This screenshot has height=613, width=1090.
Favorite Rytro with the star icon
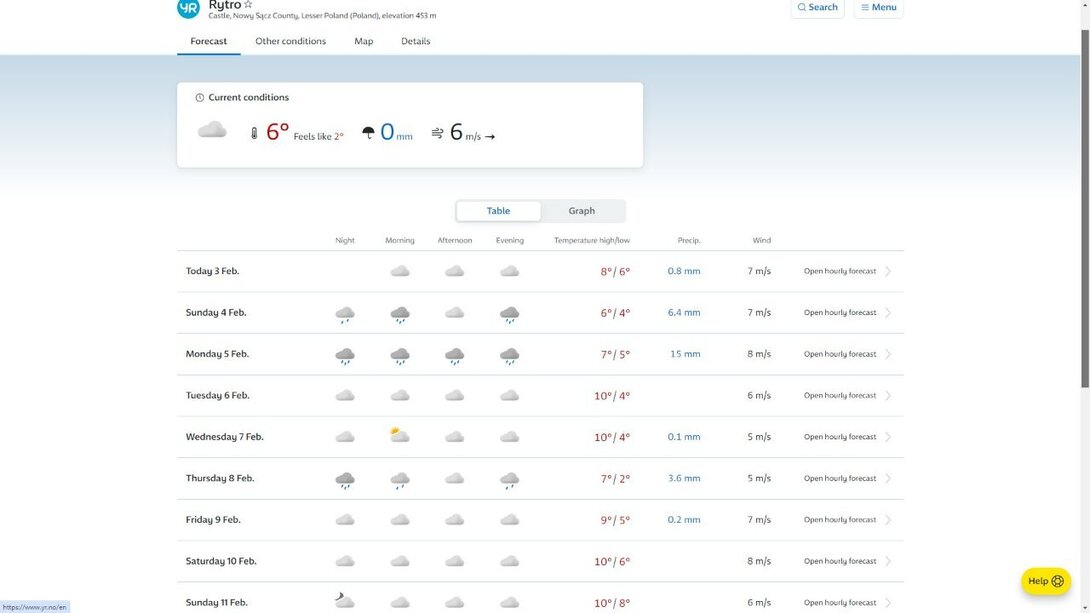(248, 4)
